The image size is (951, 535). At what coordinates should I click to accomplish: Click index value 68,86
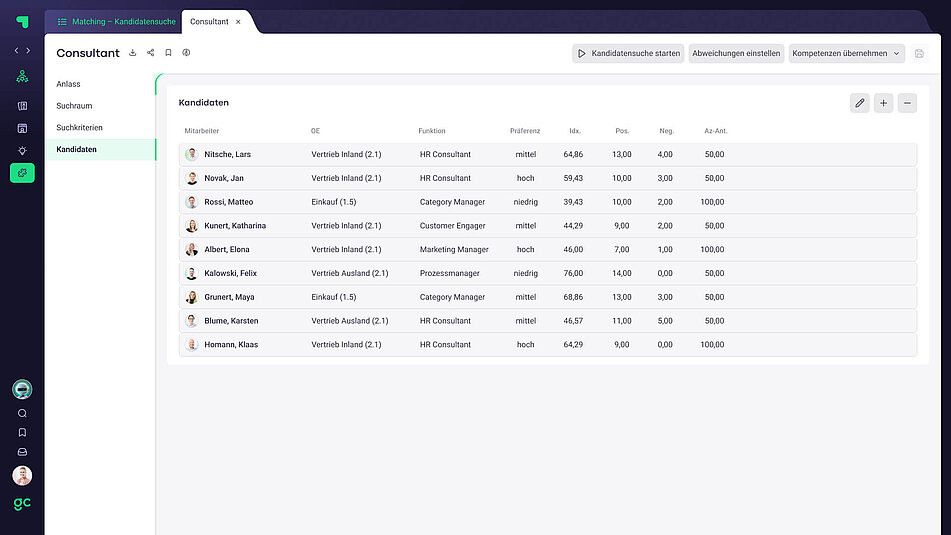point(573,297)
